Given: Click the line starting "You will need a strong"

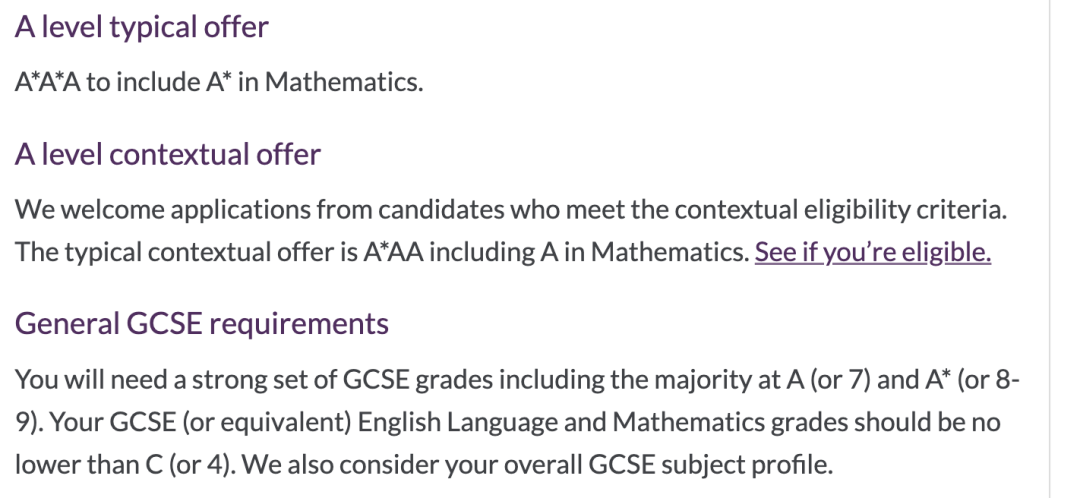Looking at the screenshot, I should point(517,380).
